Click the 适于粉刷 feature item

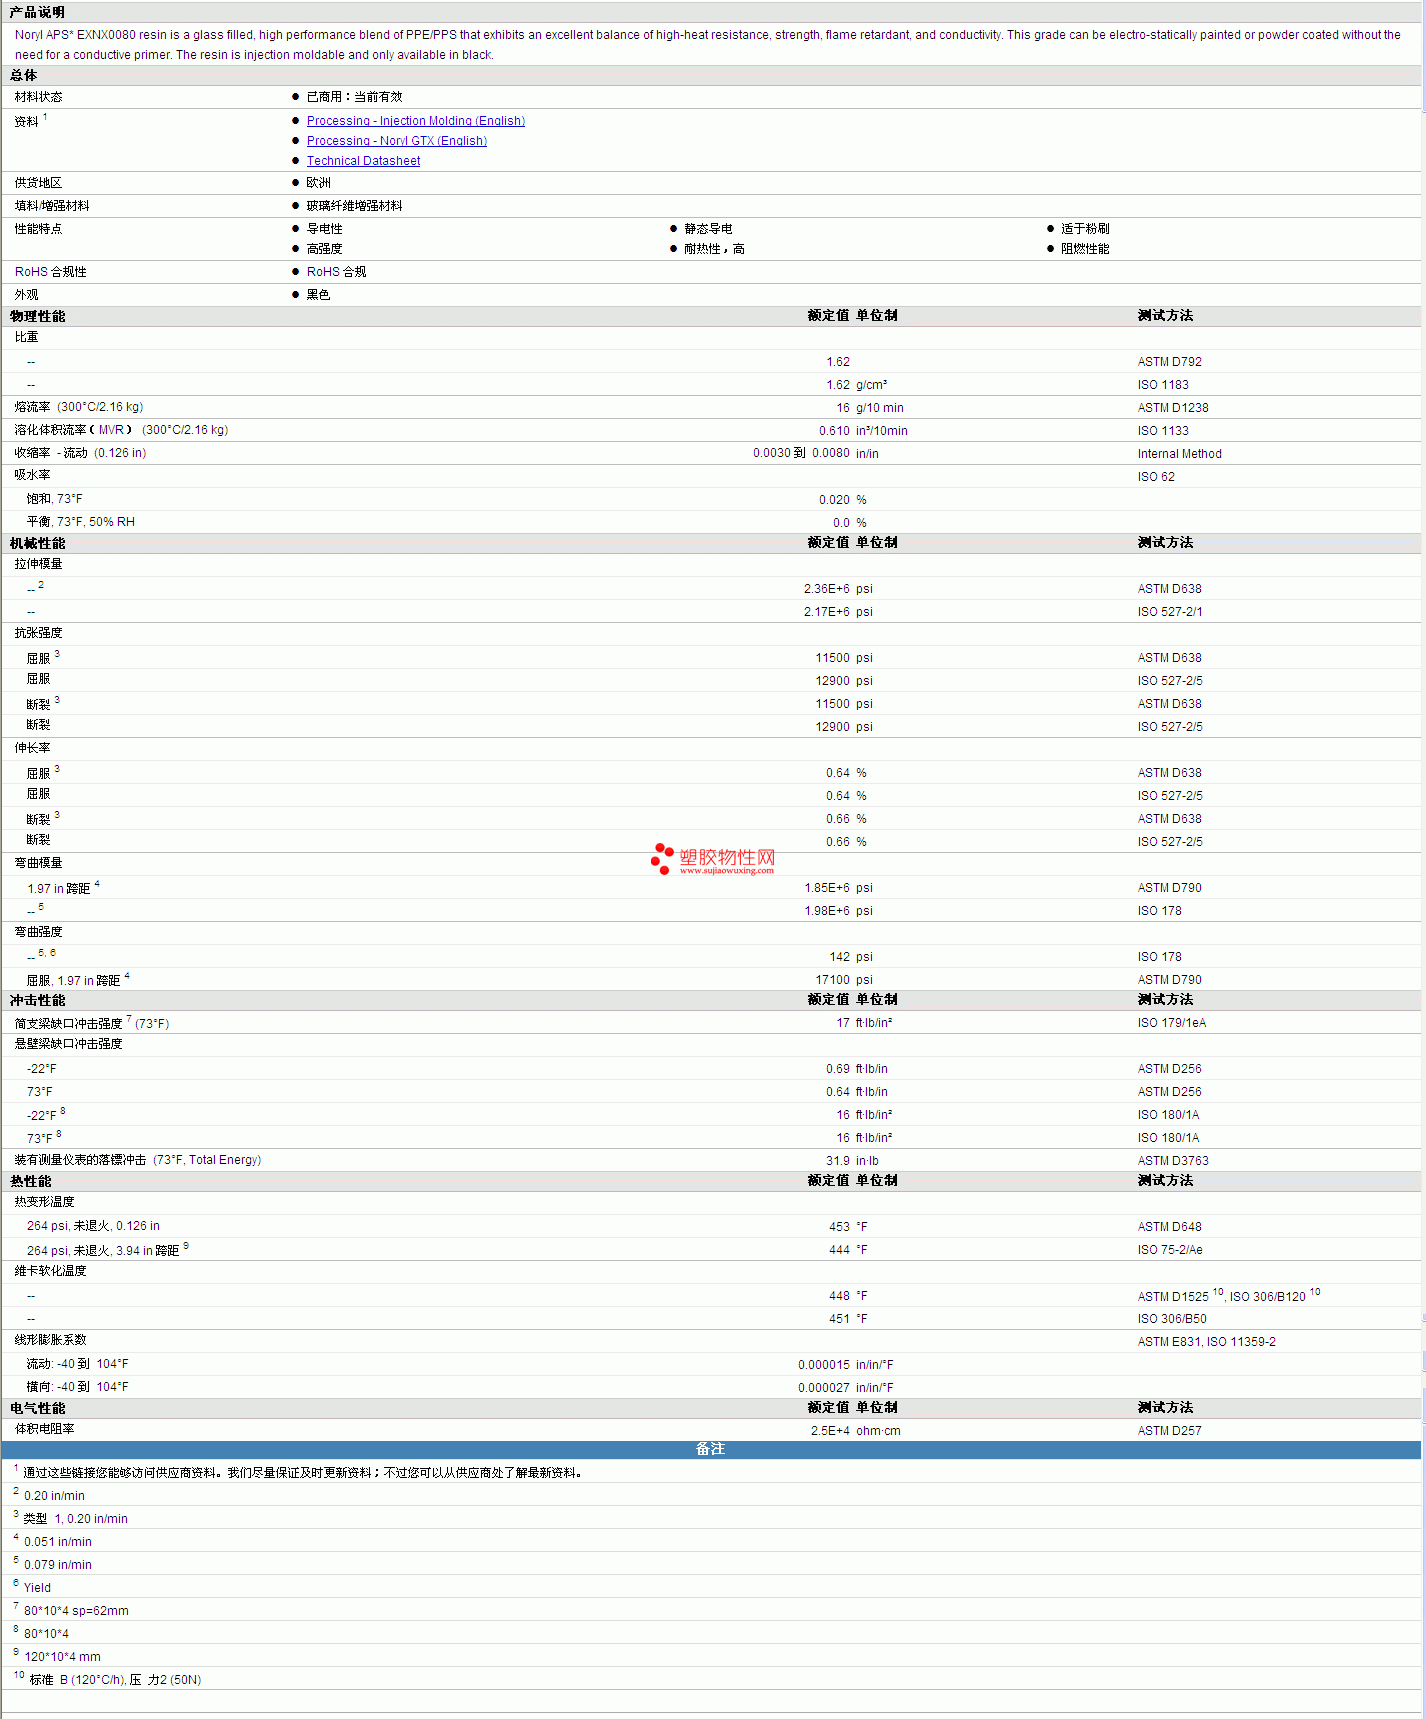[1085, 229]
